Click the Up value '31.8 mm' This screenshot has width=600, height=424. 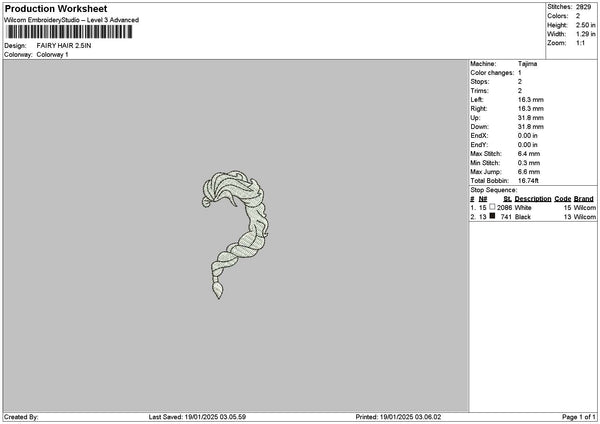(531, 118)
